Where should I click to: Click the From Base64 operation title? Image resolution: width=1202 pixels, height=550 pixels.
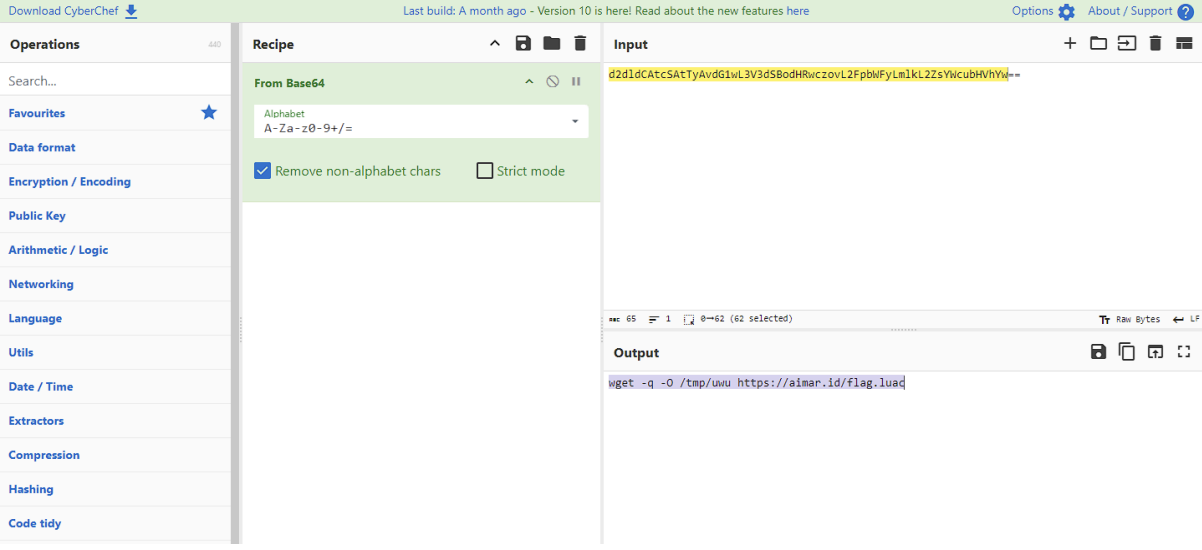[290, 83]
